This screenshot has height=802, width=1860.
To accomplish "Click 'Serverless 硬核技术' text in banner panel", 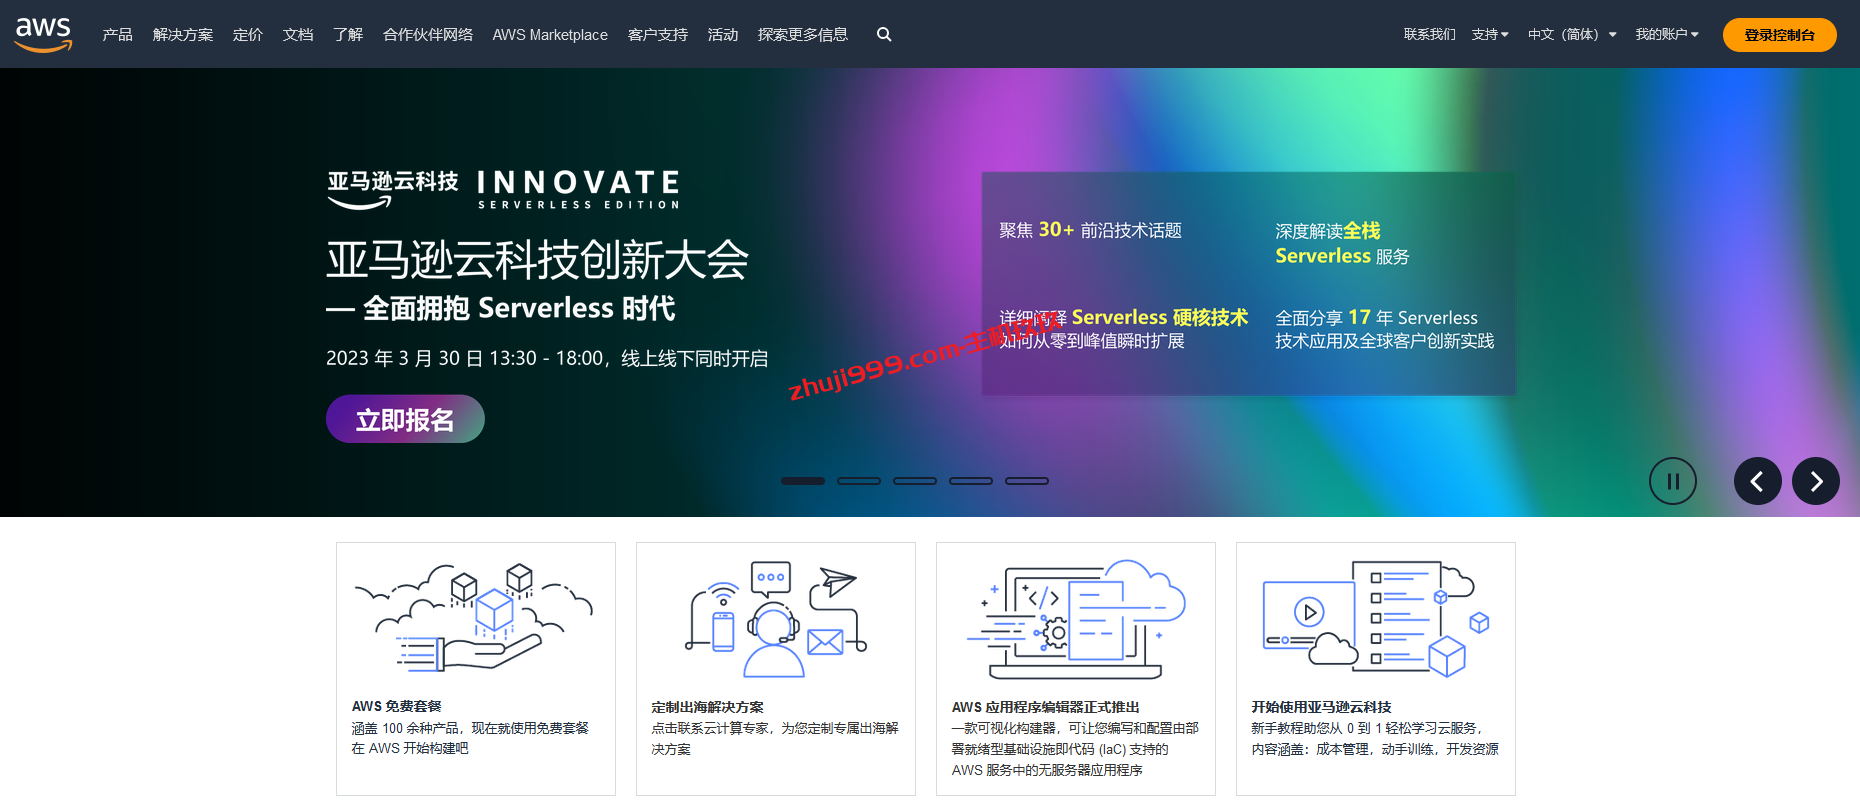I will [x=1160, y=317].
